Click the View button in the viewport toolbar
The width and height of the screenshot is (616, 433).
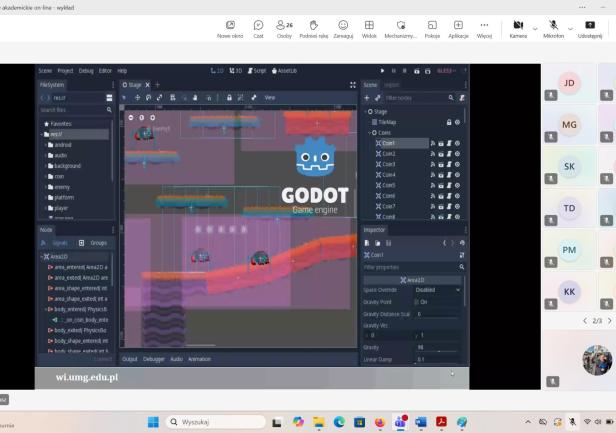click(x=269, y=97)
